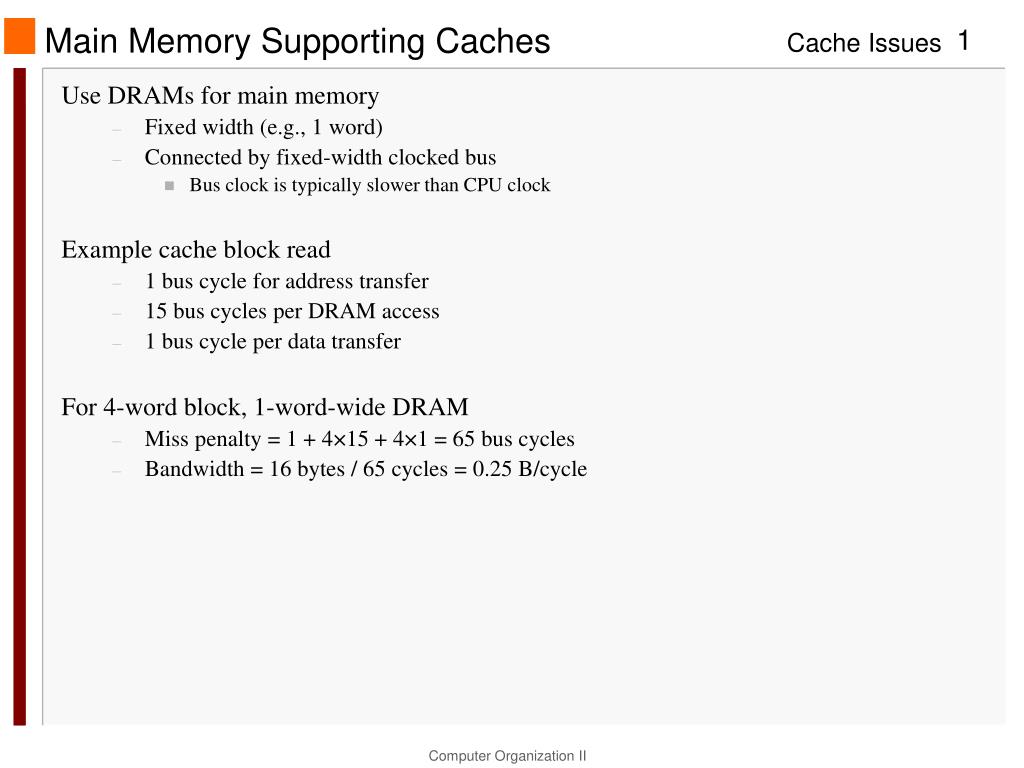Click slide number 1 in the header
The image size is (1024, 768).
tap(963, 41)
